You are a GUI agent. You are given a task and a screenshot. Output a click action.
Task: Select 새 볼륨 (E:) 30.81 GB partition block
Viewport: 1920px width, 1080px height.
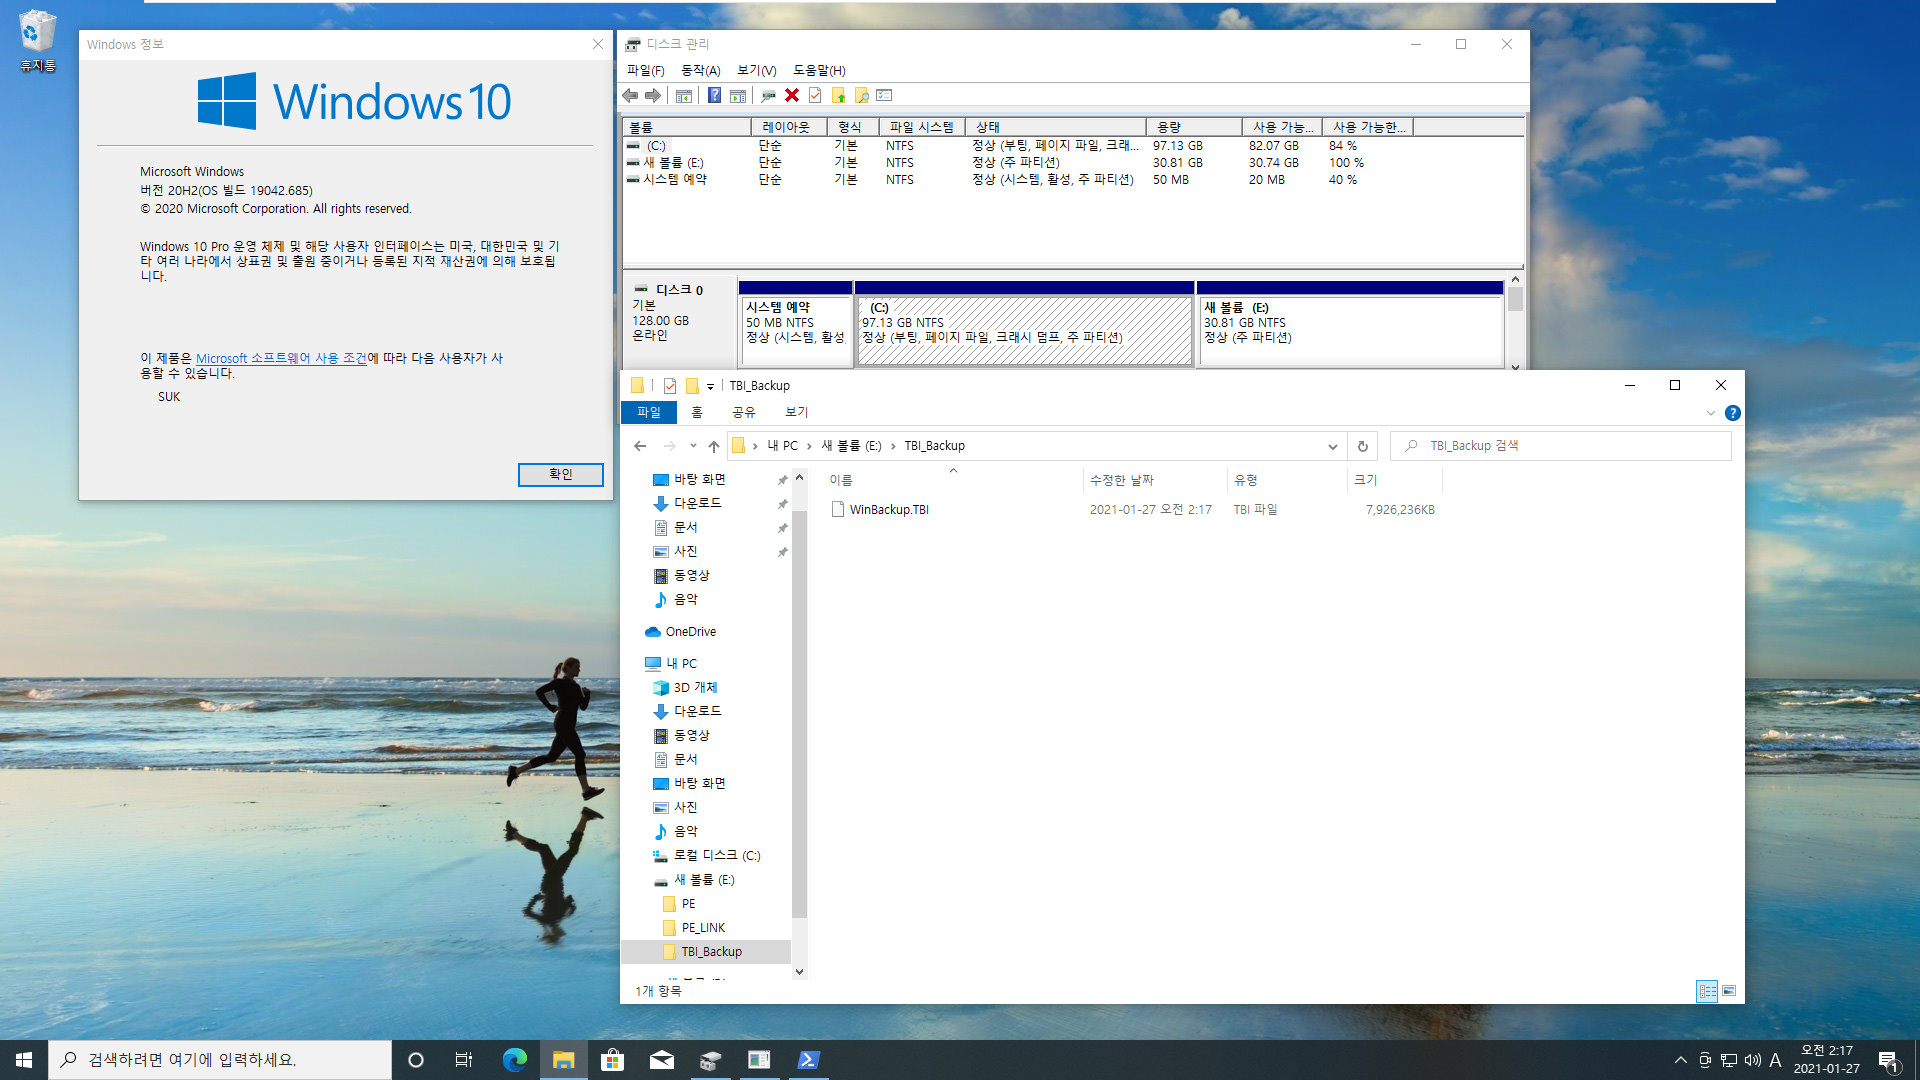(x=1350, y=323)
